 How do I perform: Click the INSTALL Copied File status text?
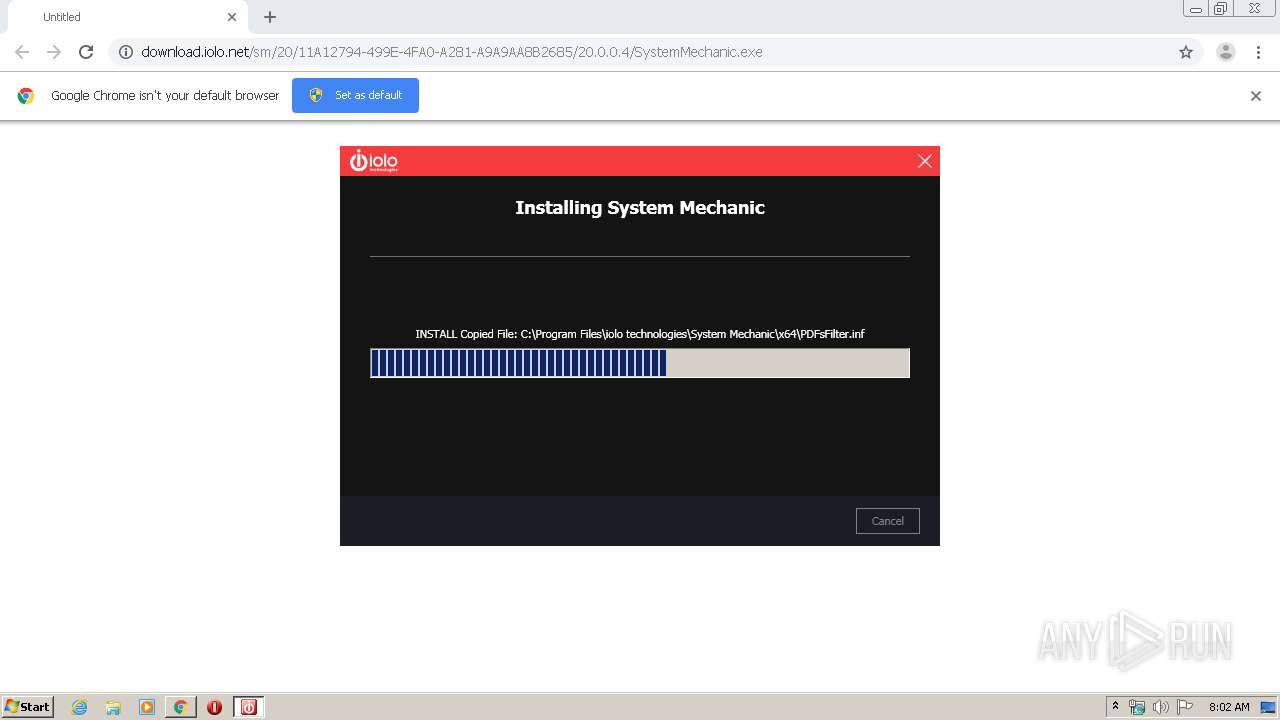click(640, 334)
